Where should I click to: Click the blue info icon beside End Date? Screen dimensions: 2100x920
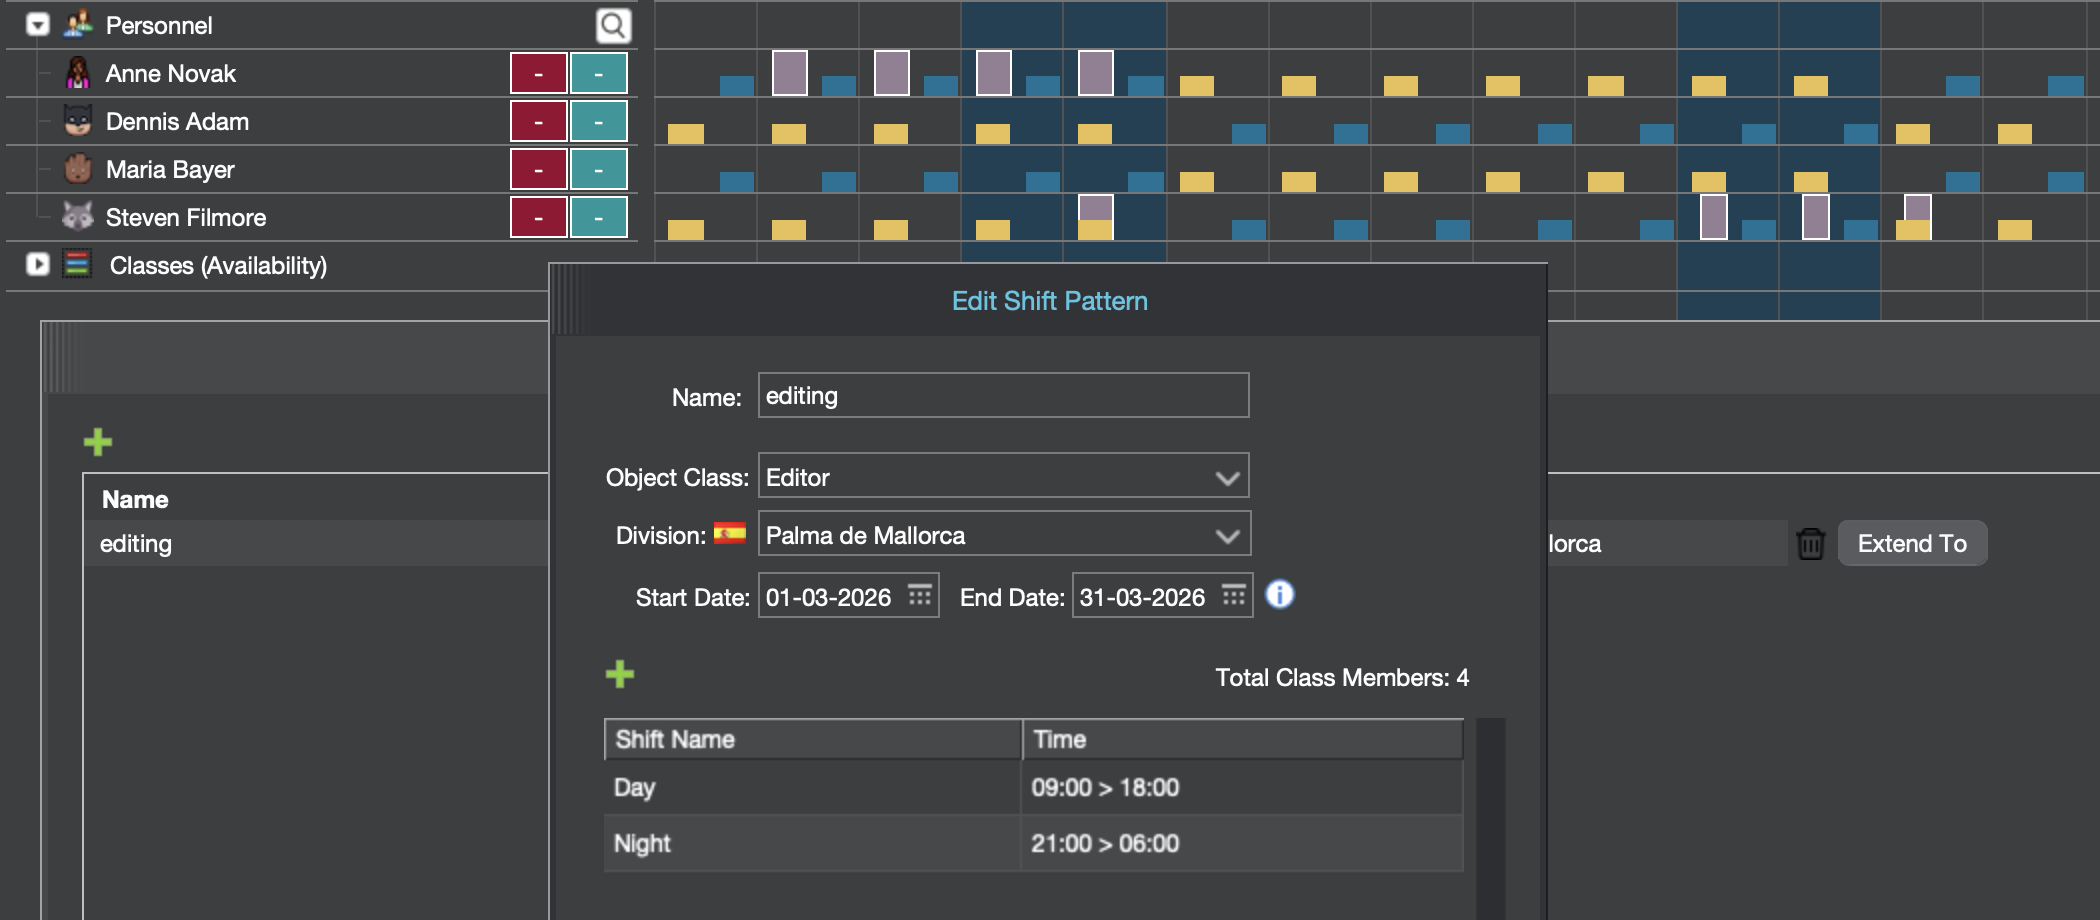(1279, 595)
